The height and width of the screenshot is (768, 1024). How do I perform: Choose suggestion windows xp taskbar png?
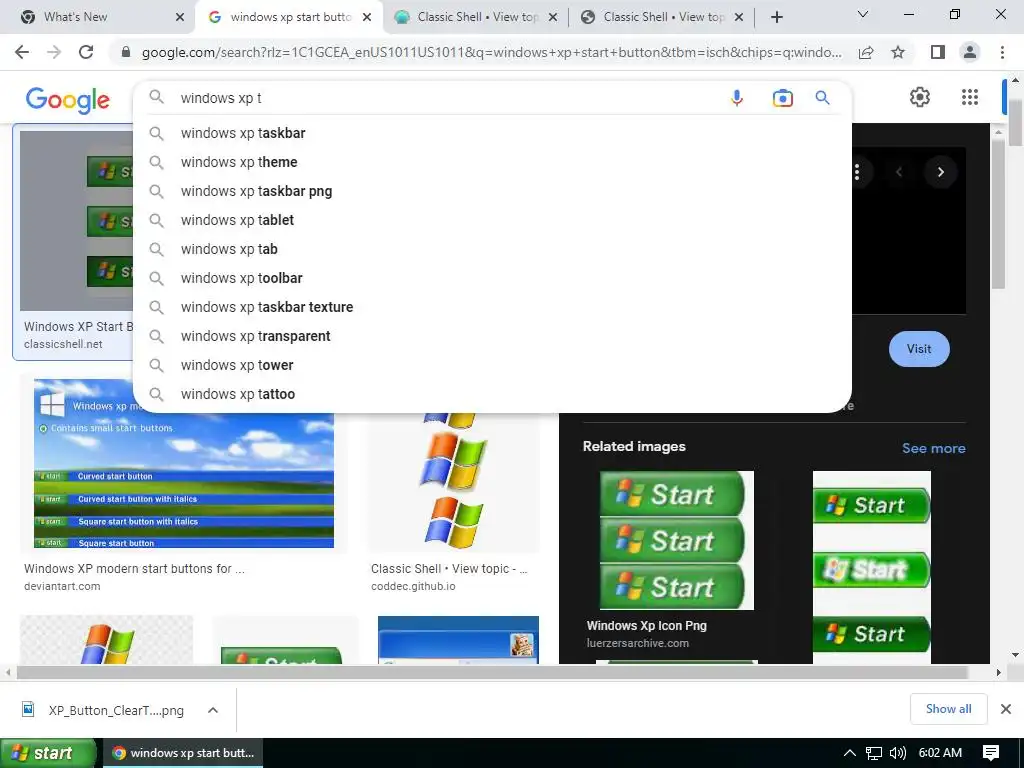[x=492, y=191]
